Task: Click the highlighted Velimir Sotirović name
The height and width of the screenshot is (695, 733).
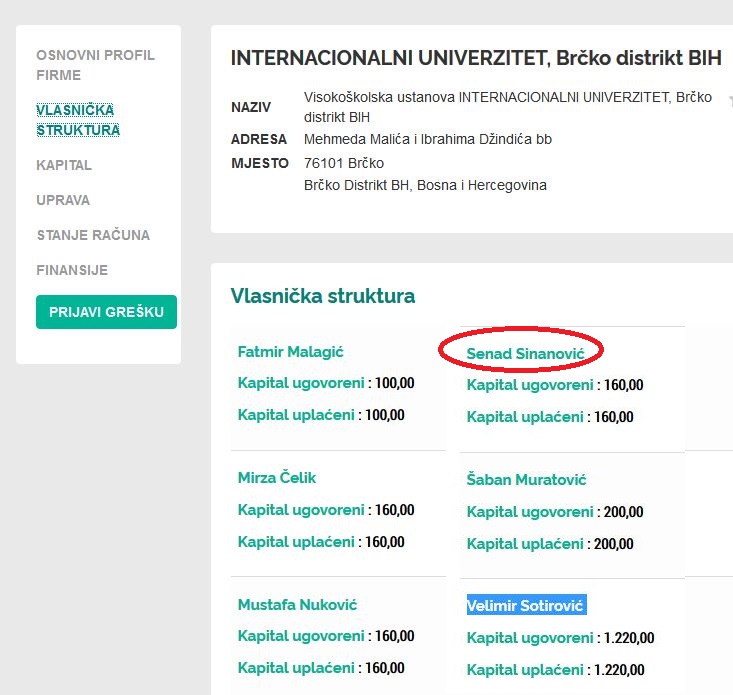Action: (x=526, y=606)
